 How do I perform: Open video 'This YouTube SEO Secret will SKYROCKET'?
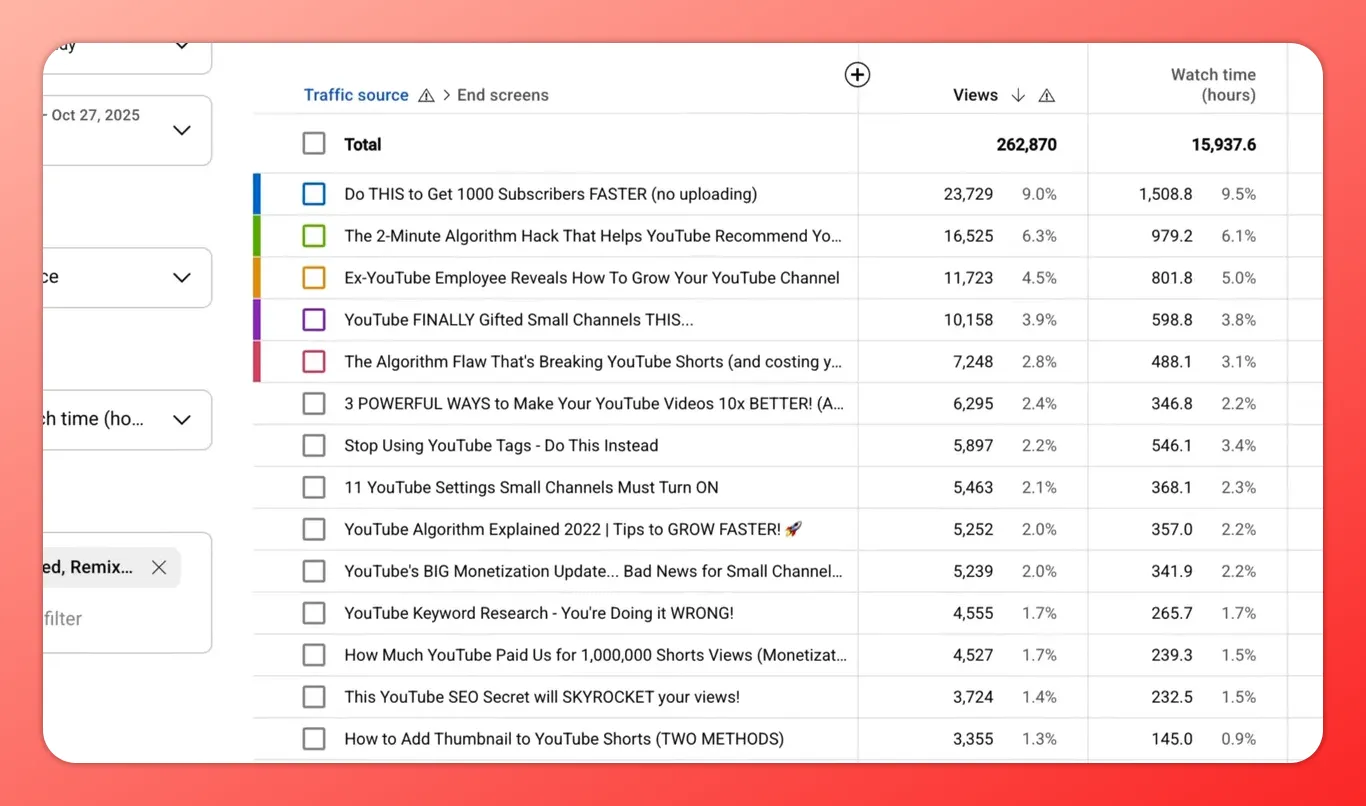pyautogui.click(x=542, y=697)
